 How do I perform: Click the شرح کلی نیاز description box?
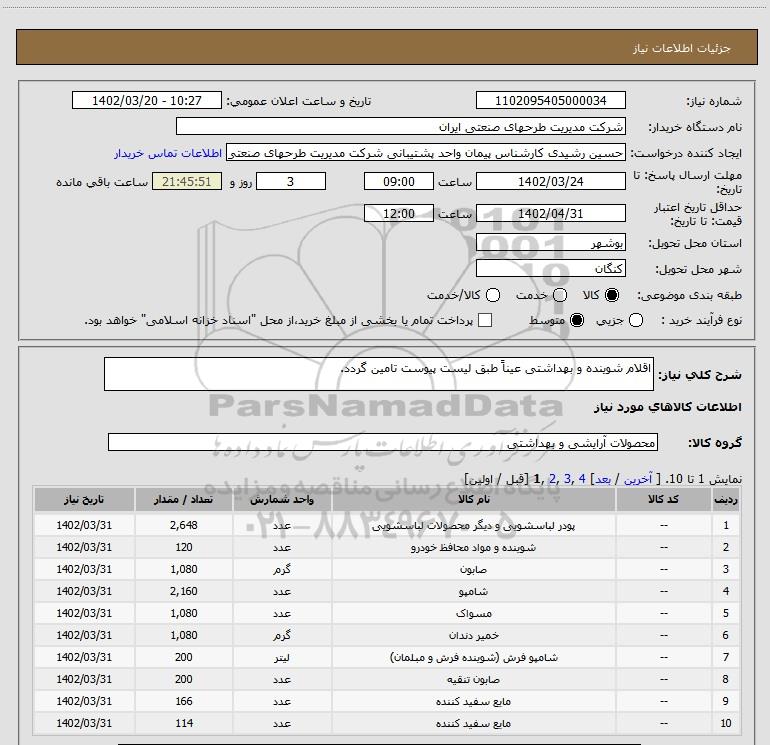point(379,374)
